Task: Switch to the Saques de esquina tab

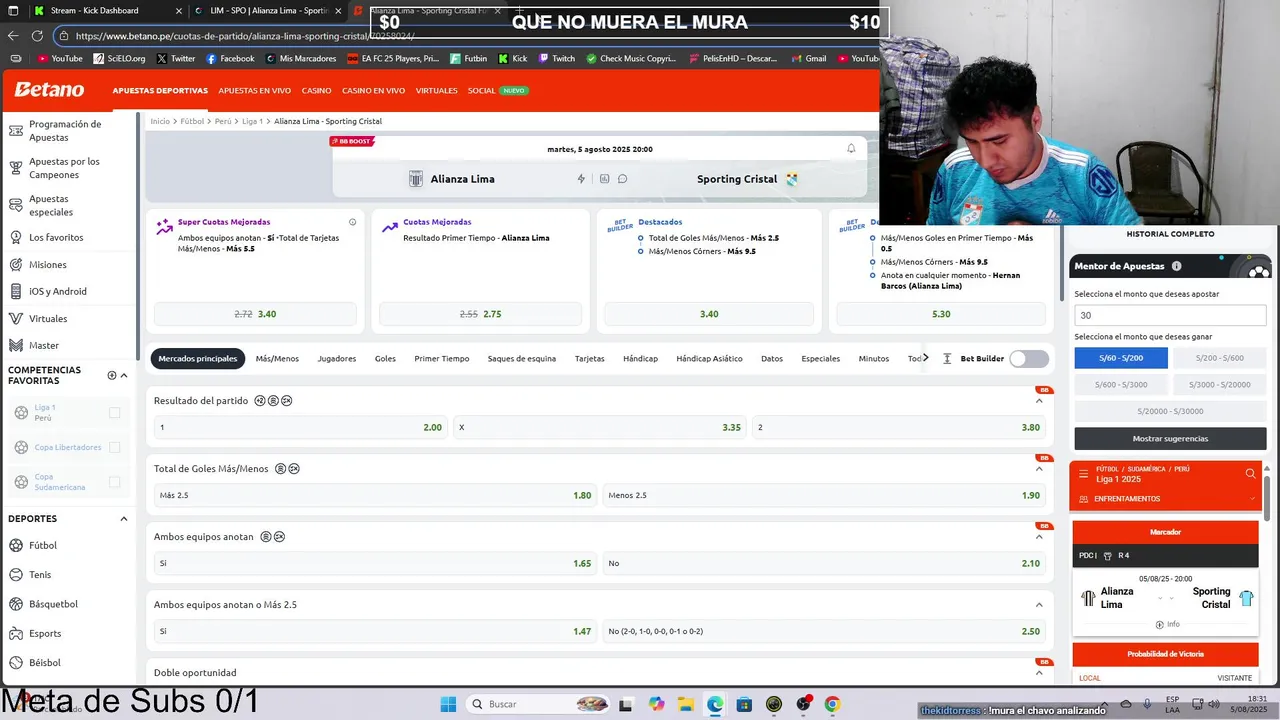Action: pos(522,358)
